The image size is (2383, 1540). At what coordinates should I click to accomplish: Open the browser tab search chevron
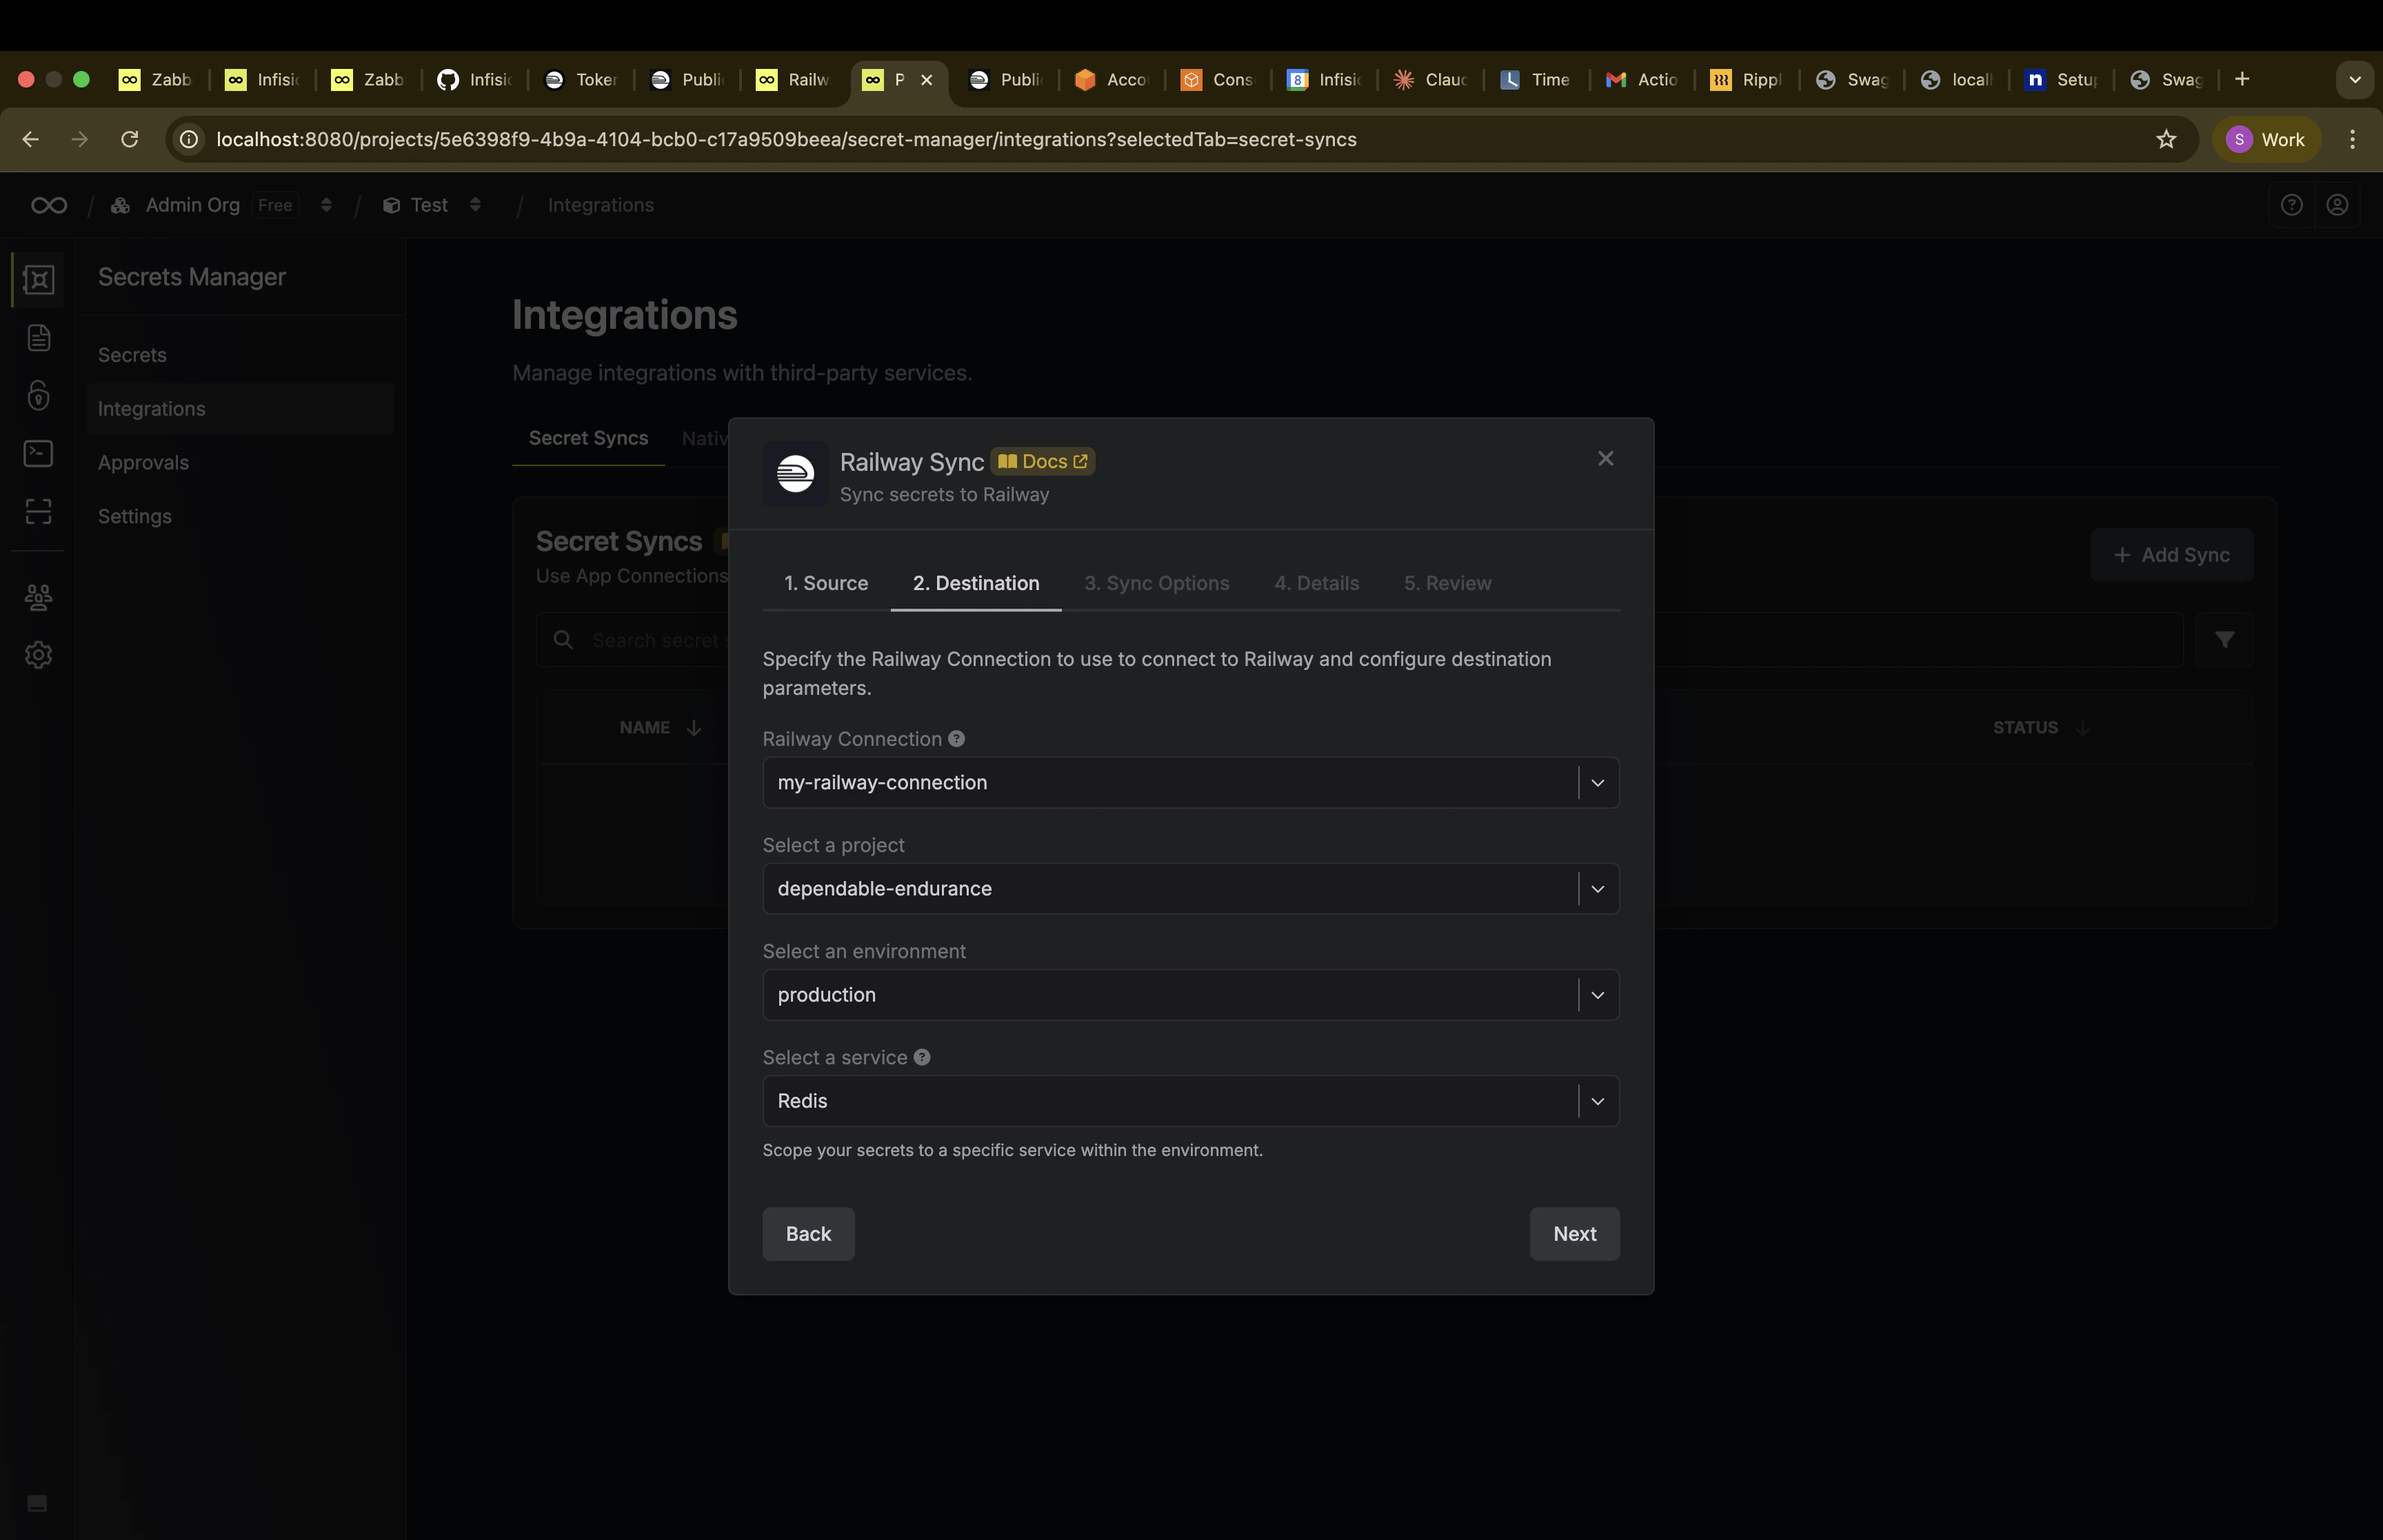pos(2354,79)
